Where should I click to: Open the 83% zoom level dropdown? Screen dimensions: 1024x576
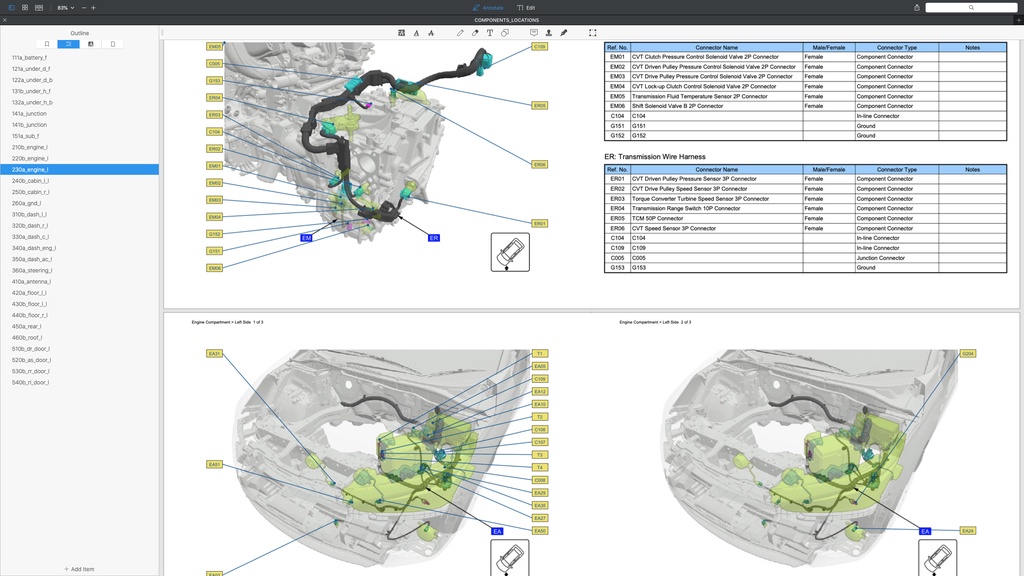pos(65,7)
